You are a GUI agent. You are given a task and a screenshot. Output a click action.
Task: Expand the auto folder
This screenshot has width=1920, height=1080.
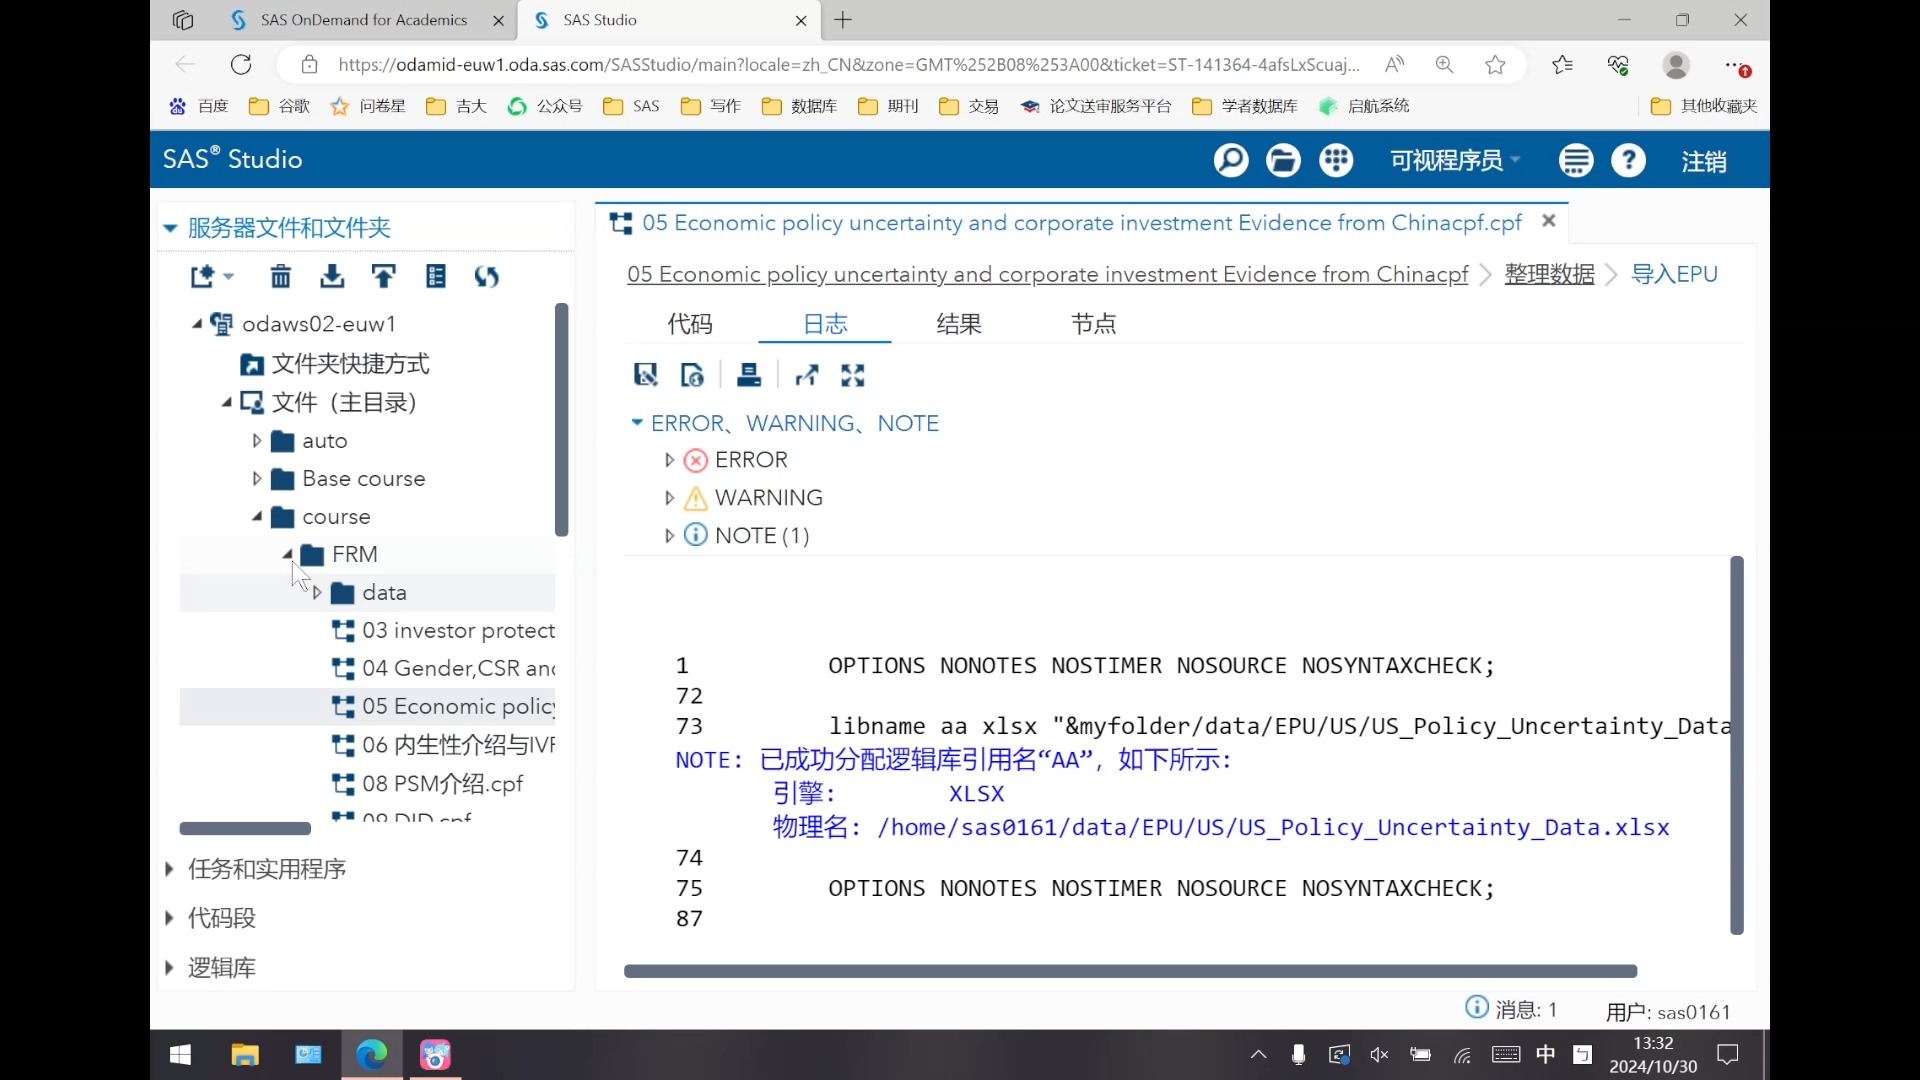257,440
